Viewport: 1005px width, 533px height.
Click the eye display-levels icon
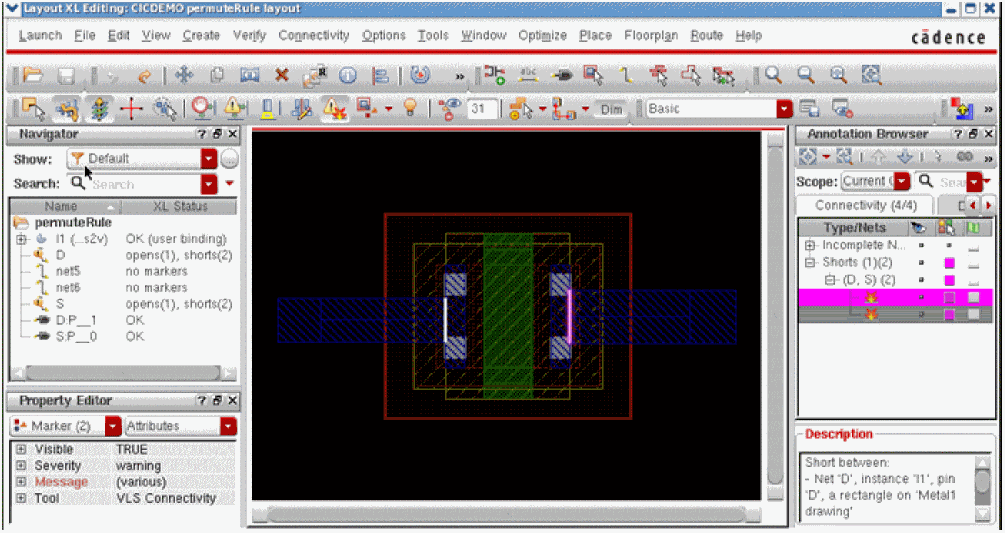click(x=451, y=109)
